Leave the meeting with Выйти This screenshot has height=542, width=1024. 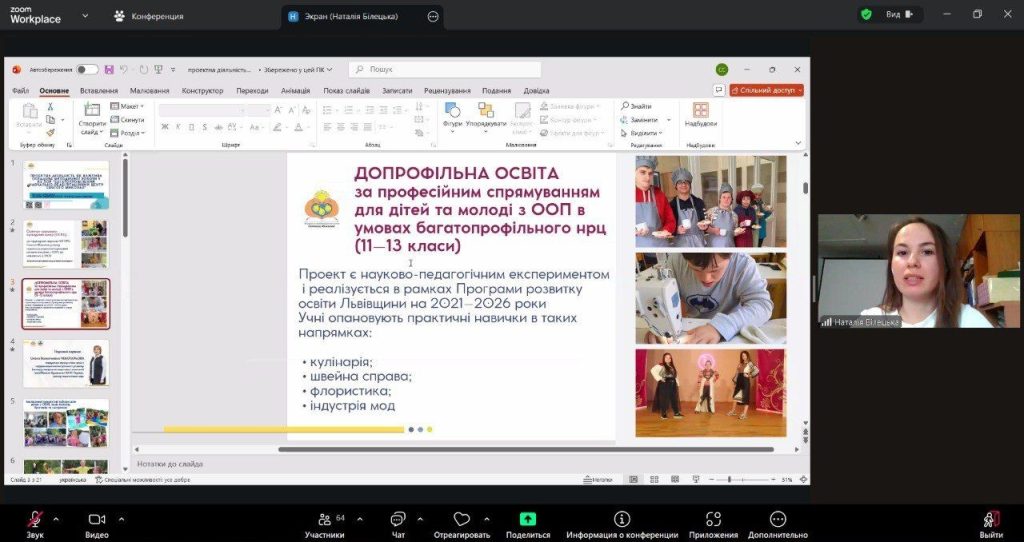pos(990,520)
